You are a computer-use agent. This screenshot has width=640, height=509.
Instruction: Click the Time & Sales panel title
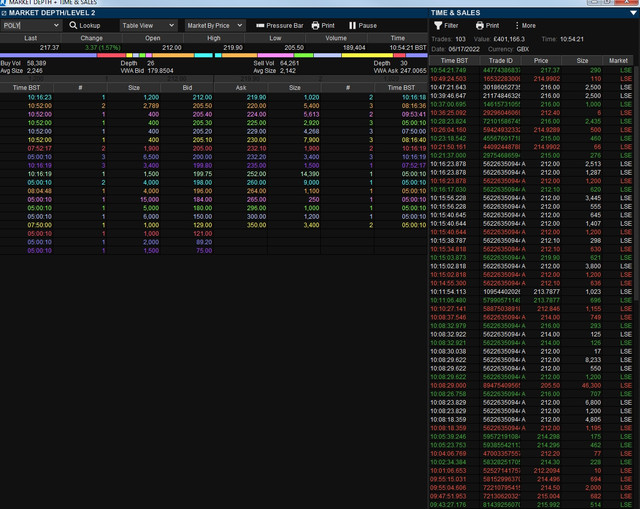coord(456,13)
